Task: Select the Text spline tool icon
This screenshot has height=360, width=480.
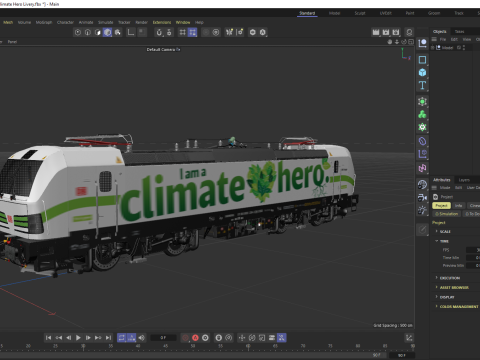Action: (422, 85)
